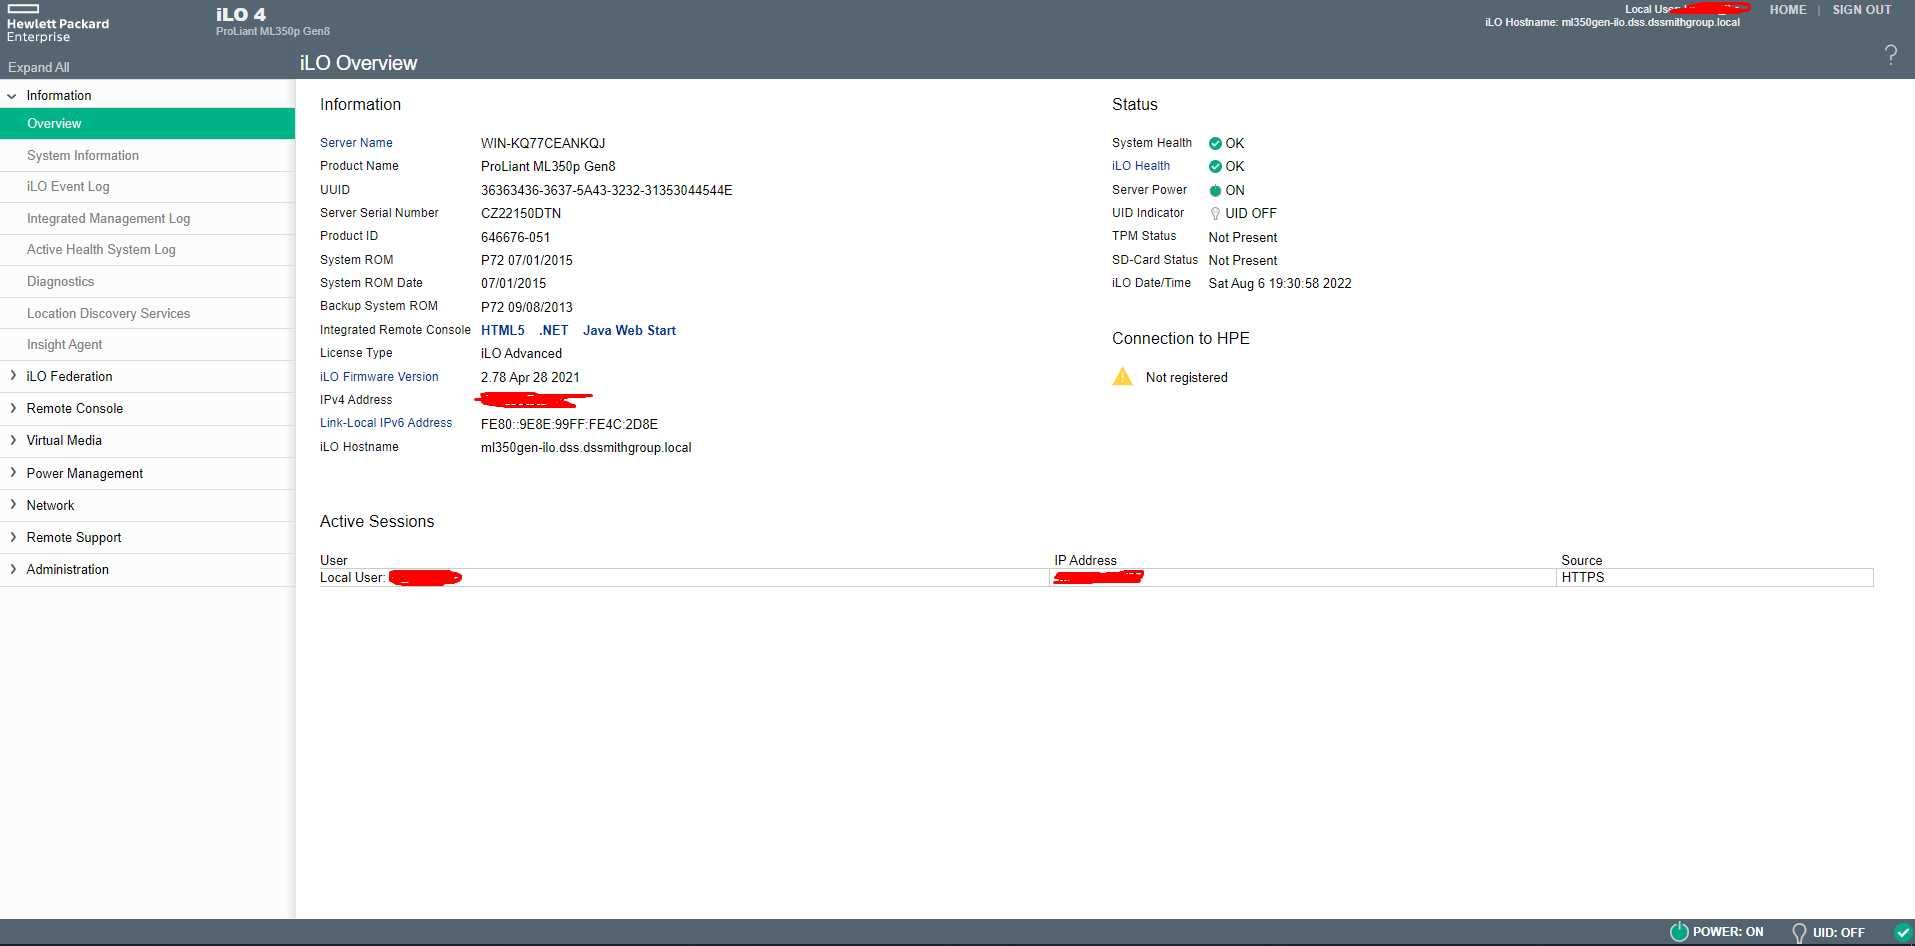Launch Java Web Start remote console

pyautogui.click(x=629, y=330)
